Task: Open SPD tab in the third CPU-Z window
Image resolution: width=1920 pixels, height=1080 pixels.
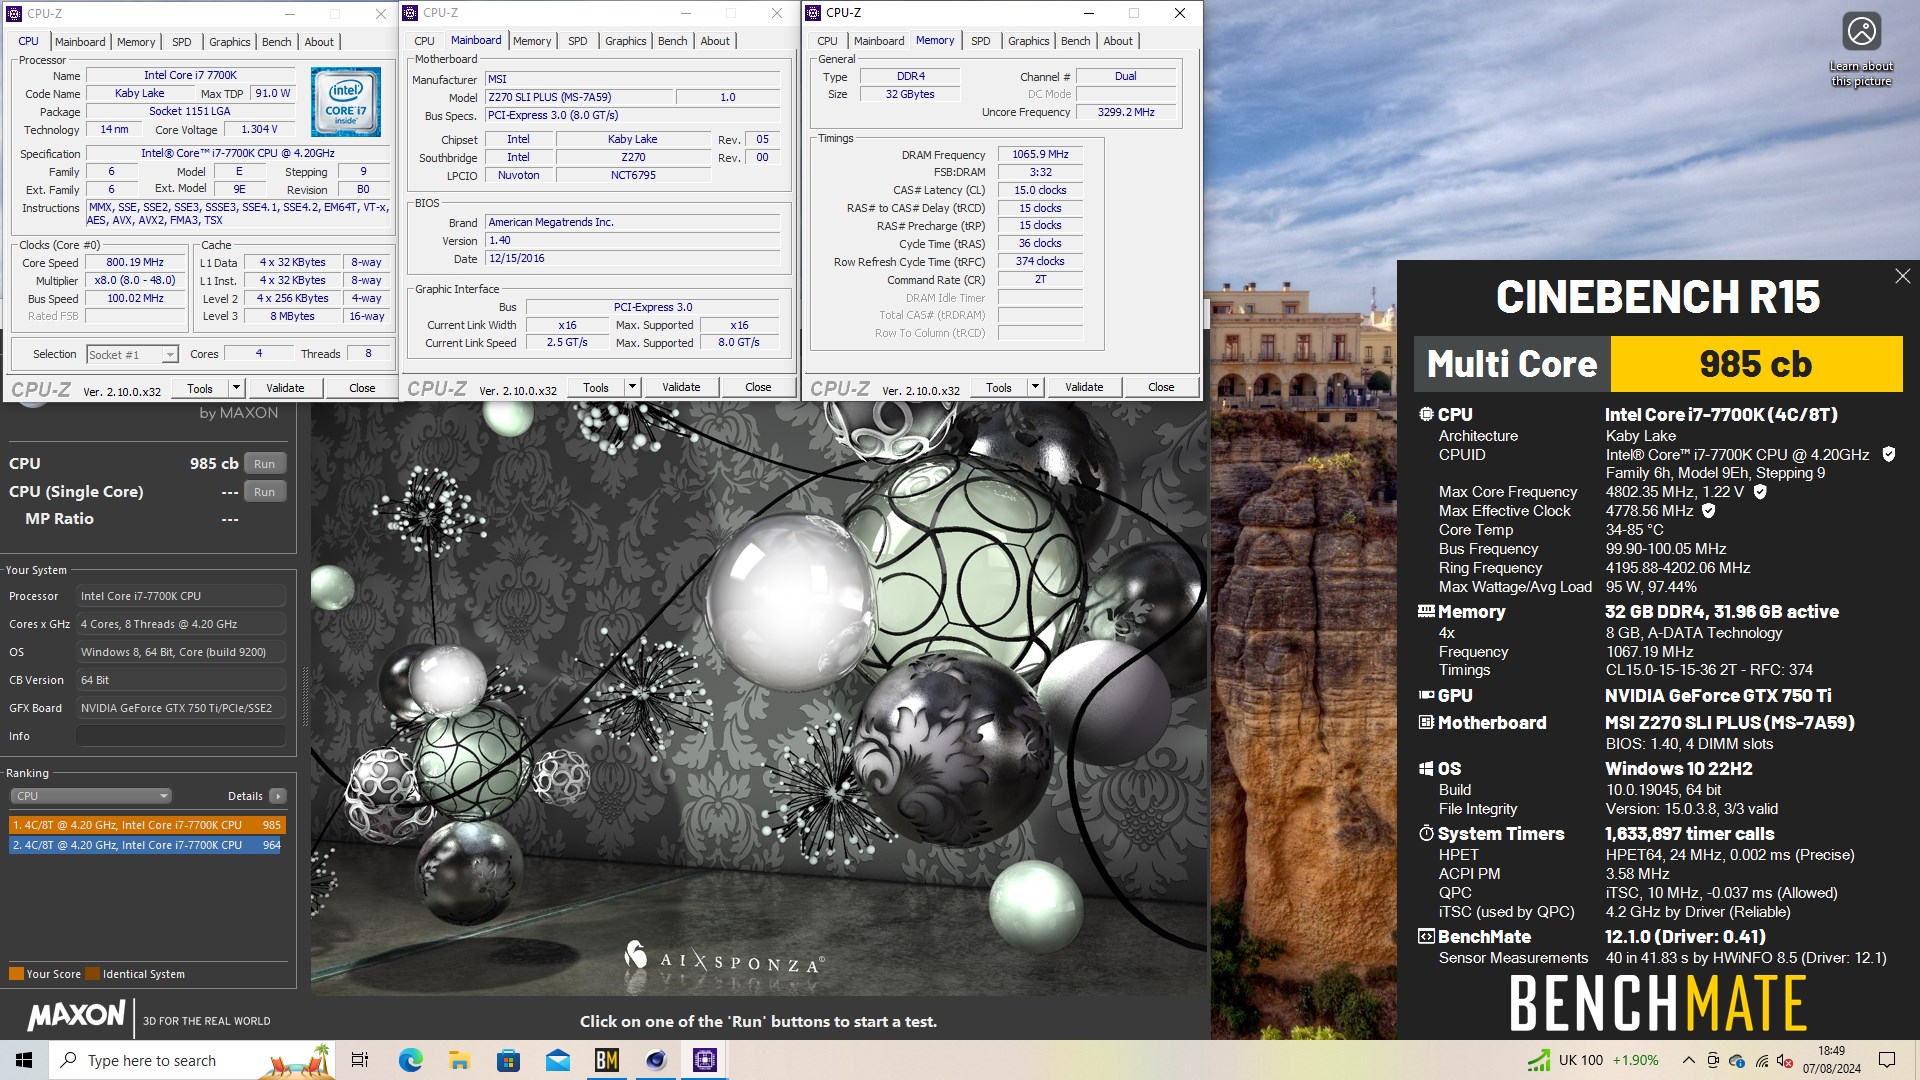Action: 981,41
